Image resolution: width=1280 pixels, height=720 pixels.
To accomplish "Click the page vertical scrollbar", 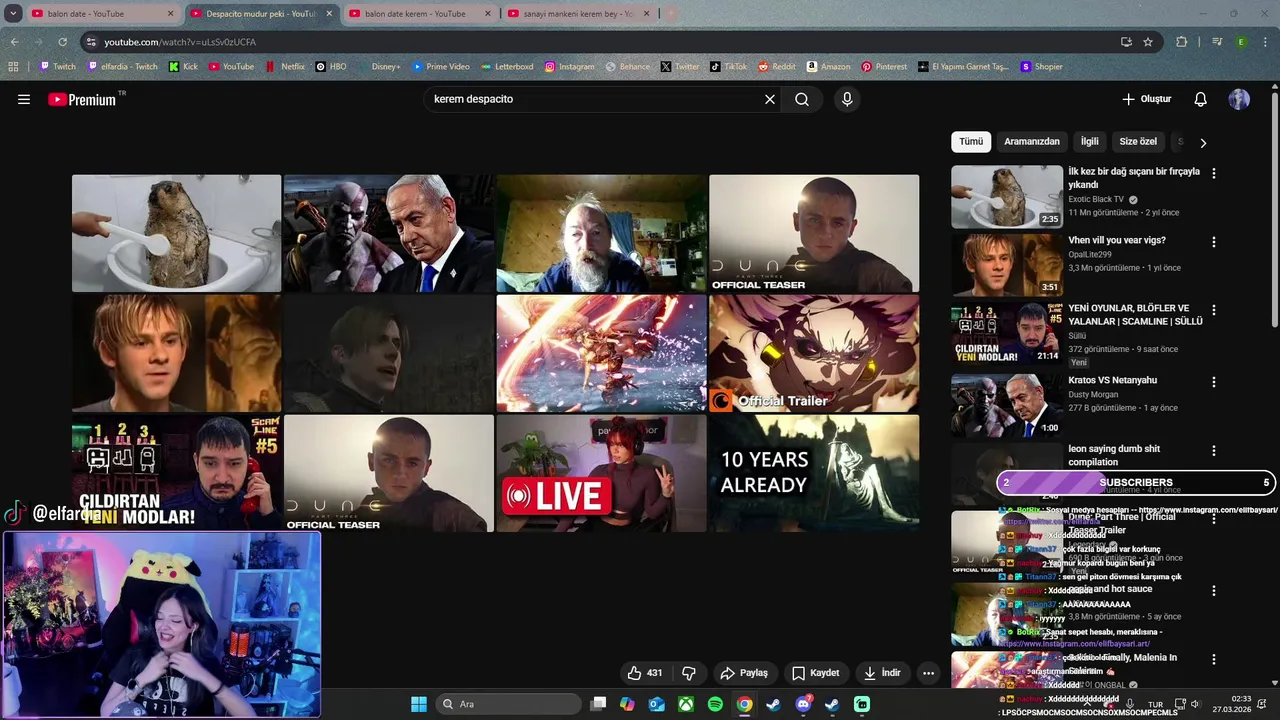I will (x=1274, y=210).
